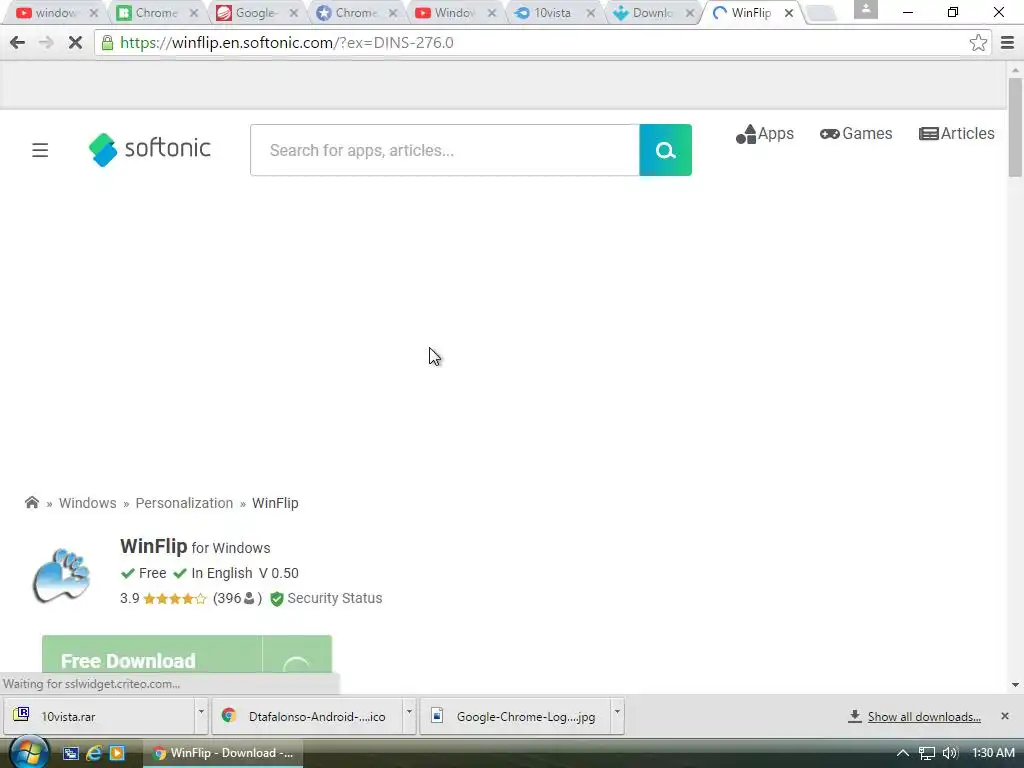Click the Windows breadcrumb link
1024x768 pixels.
point(88,503)
